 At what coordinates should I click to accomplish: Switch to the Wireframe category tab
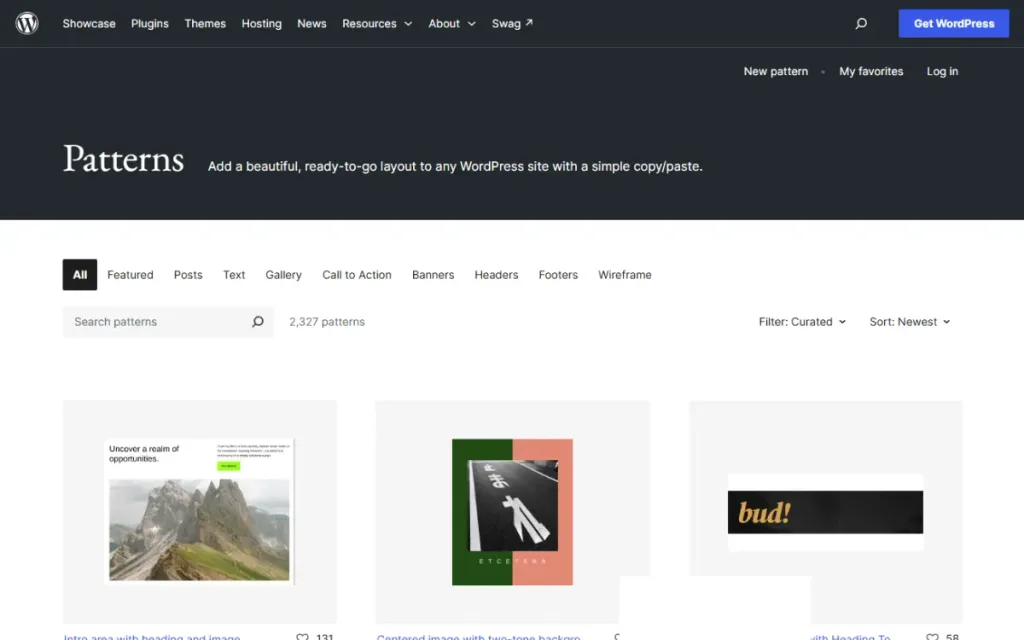point(624,274)
